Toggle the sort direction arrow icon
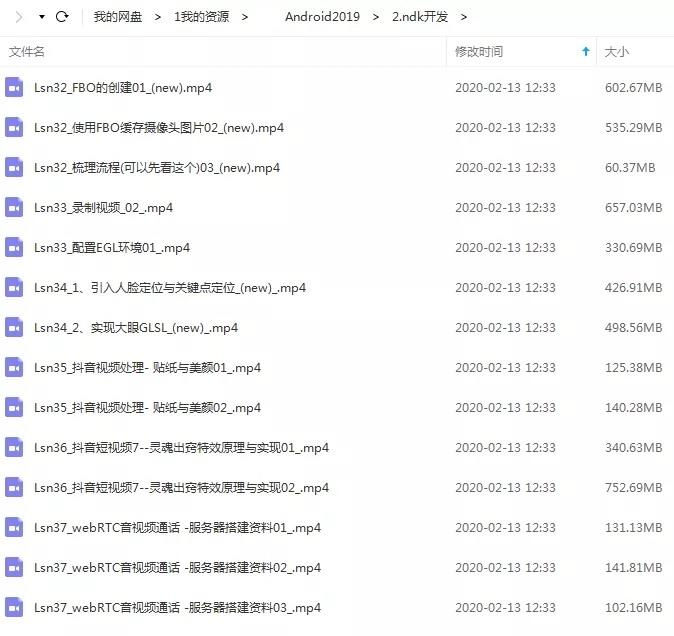Viewport: 674px width, 636px height. point(585,52)
